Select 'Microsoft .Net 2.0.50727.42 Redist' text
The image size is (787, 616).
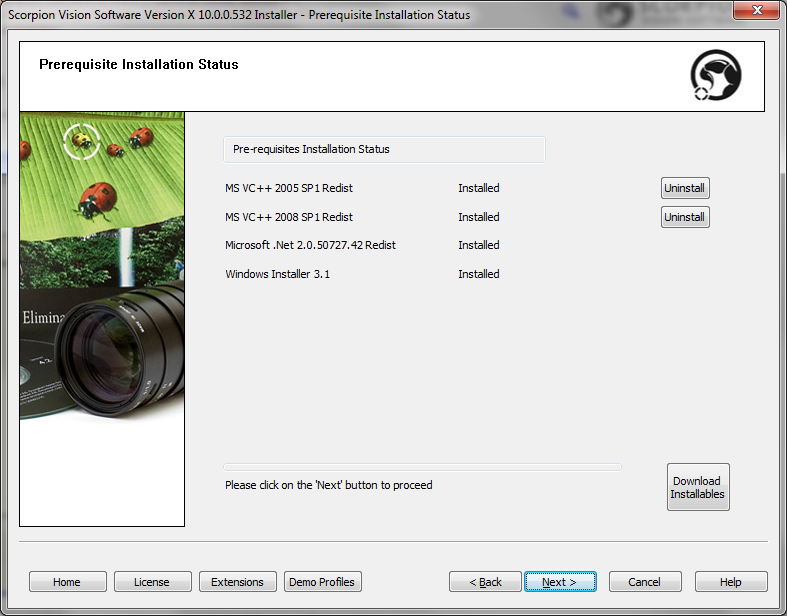[310, 245]
